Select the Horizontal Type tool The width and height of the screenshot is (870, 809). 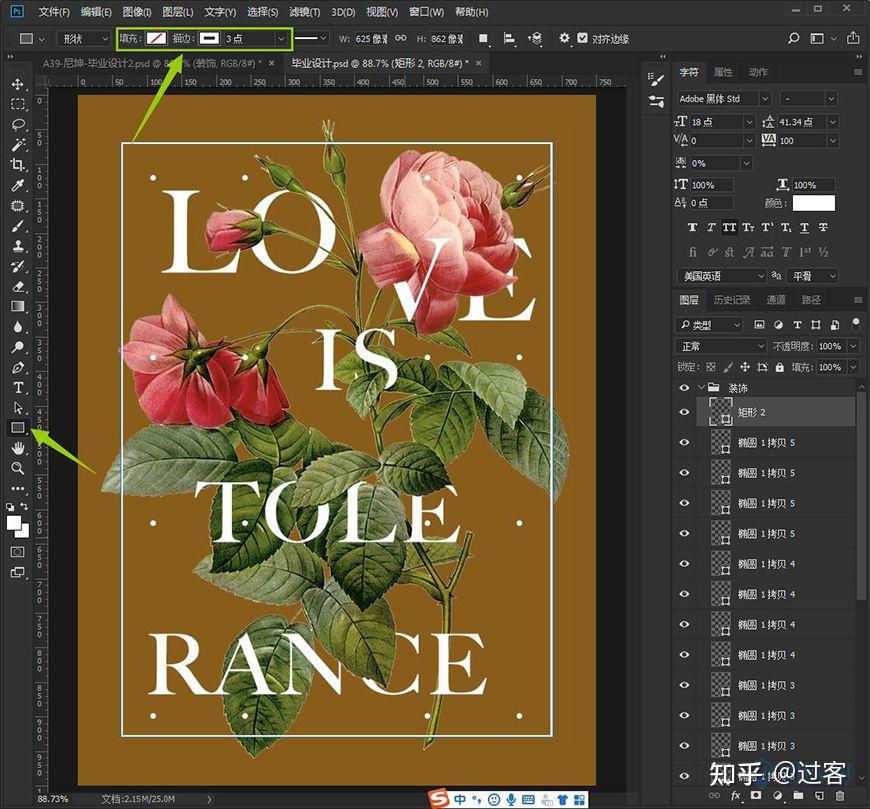coord(18,387)
